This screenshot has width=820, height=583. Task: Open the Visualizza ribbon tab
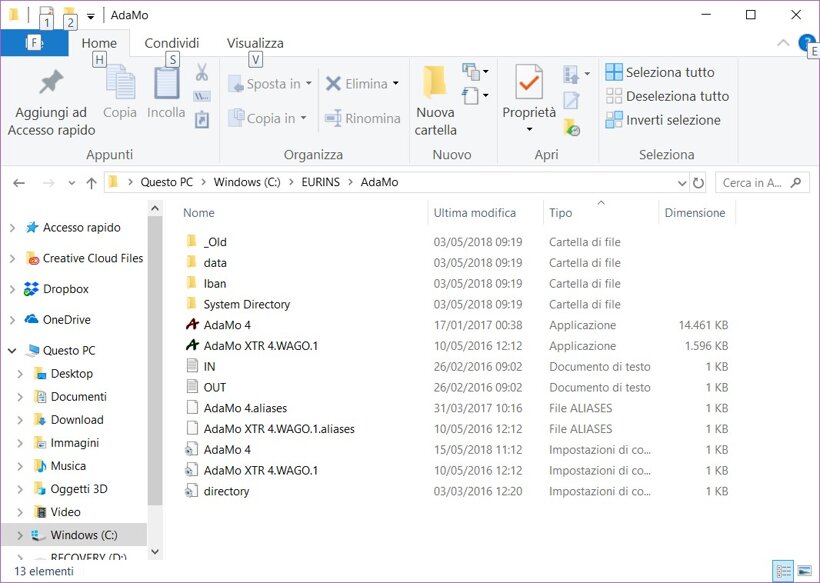point(255,43)
